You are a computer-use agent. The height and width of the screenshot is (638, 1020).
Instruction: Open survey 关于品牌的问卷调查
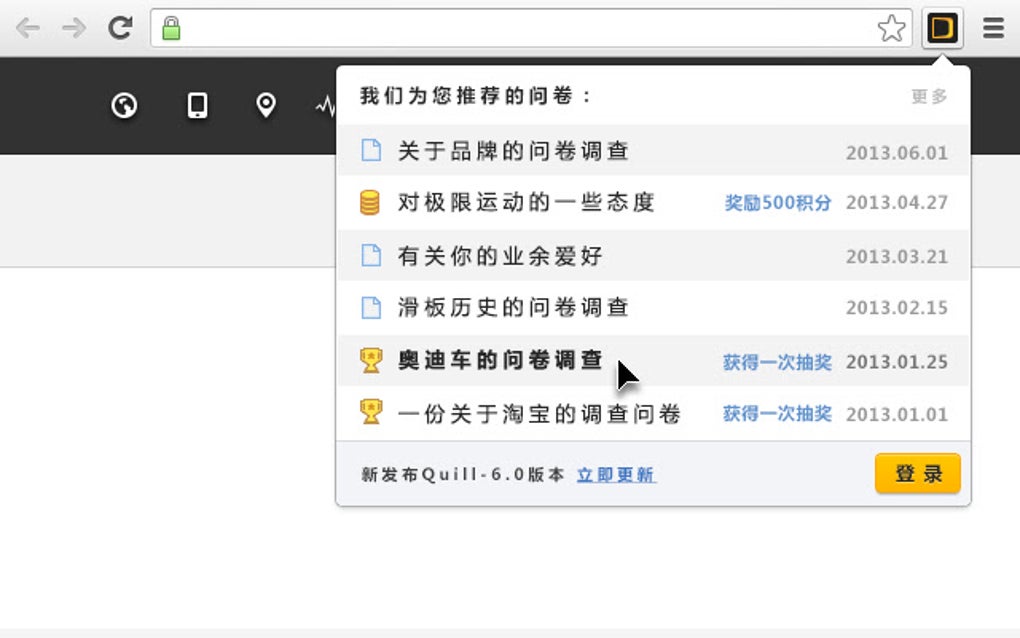[513, 152]
